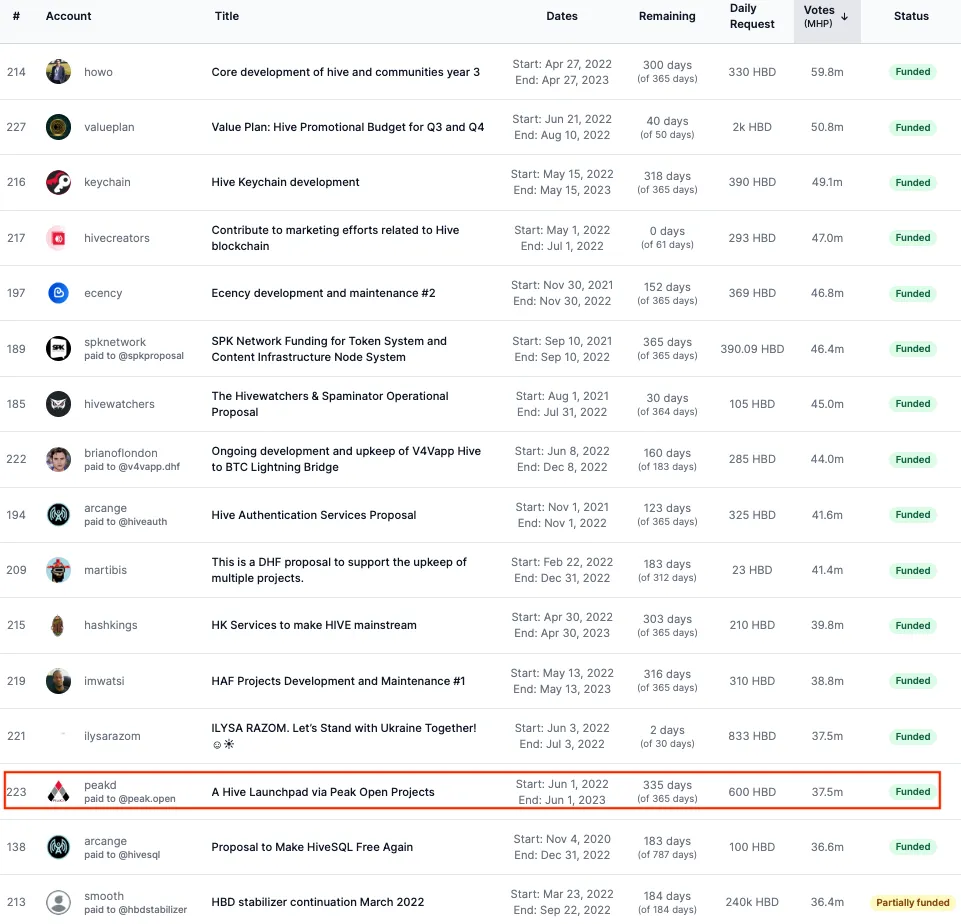Click the '2 days' remaining value
Image resolution: width=961 pixels, height=924 pixels.
[x=667, y=730]
